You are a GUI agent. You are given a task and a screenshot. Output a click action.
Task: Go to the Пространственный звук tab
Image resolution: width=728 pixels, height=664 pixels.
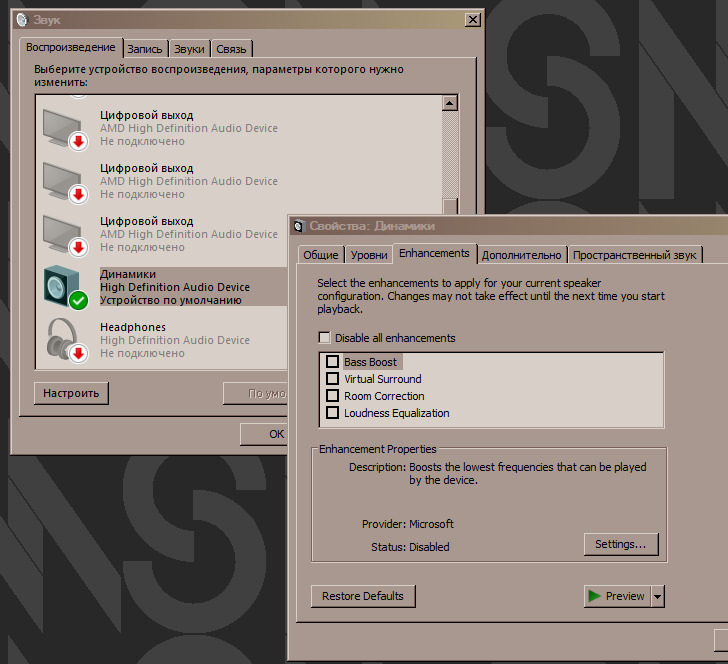click(634, 255)
